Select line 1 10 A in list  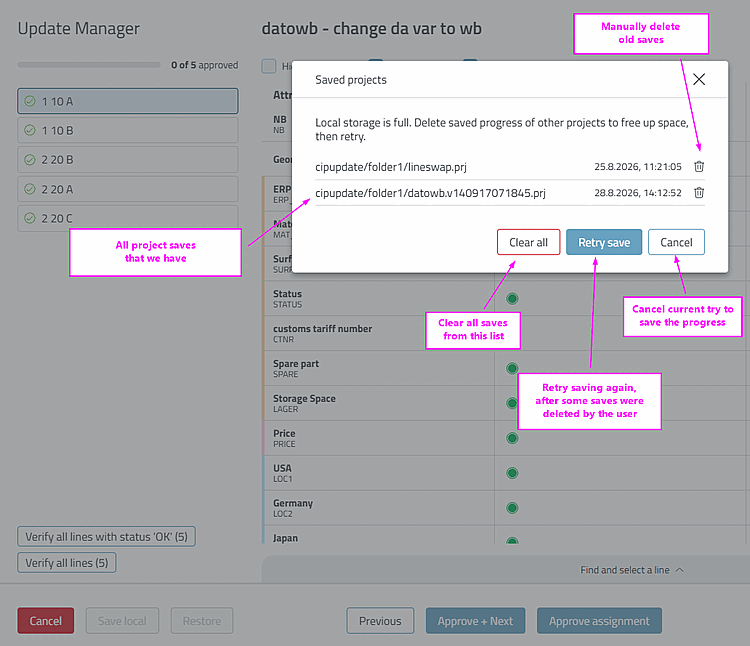point(128,101)
